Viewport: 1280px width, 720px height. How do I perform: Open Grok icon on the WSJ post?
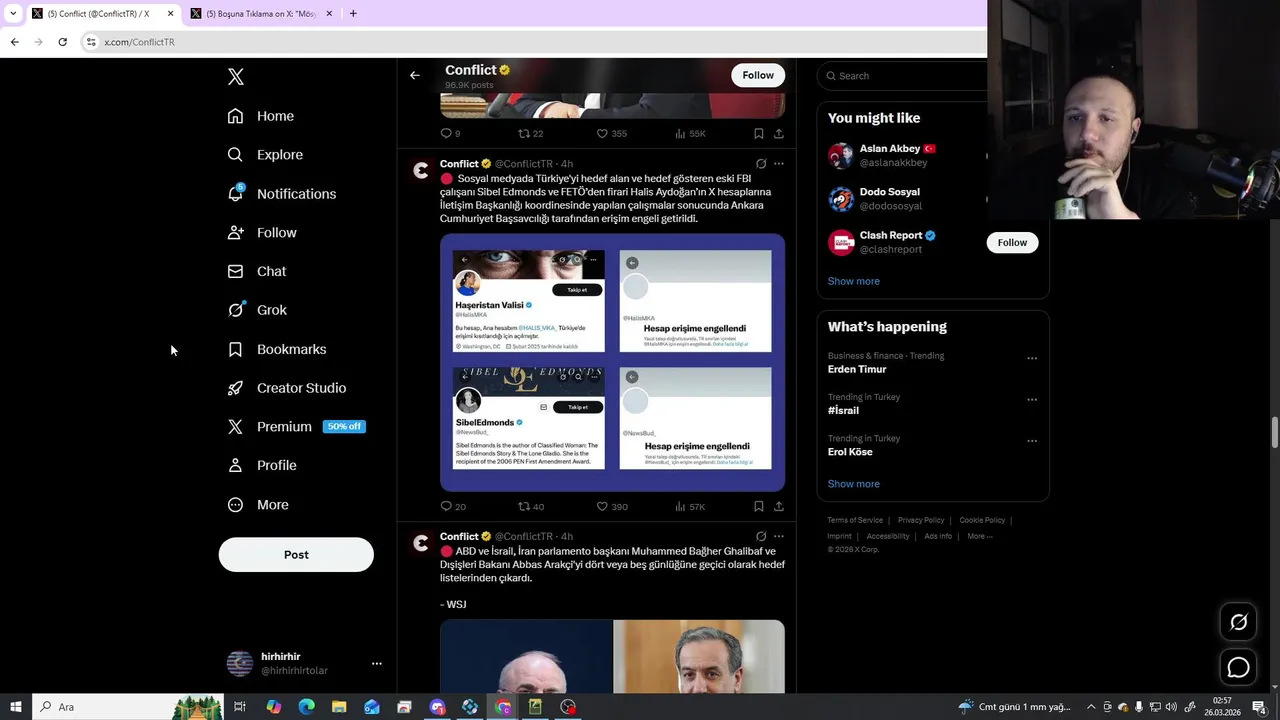(x=761, y=537)
